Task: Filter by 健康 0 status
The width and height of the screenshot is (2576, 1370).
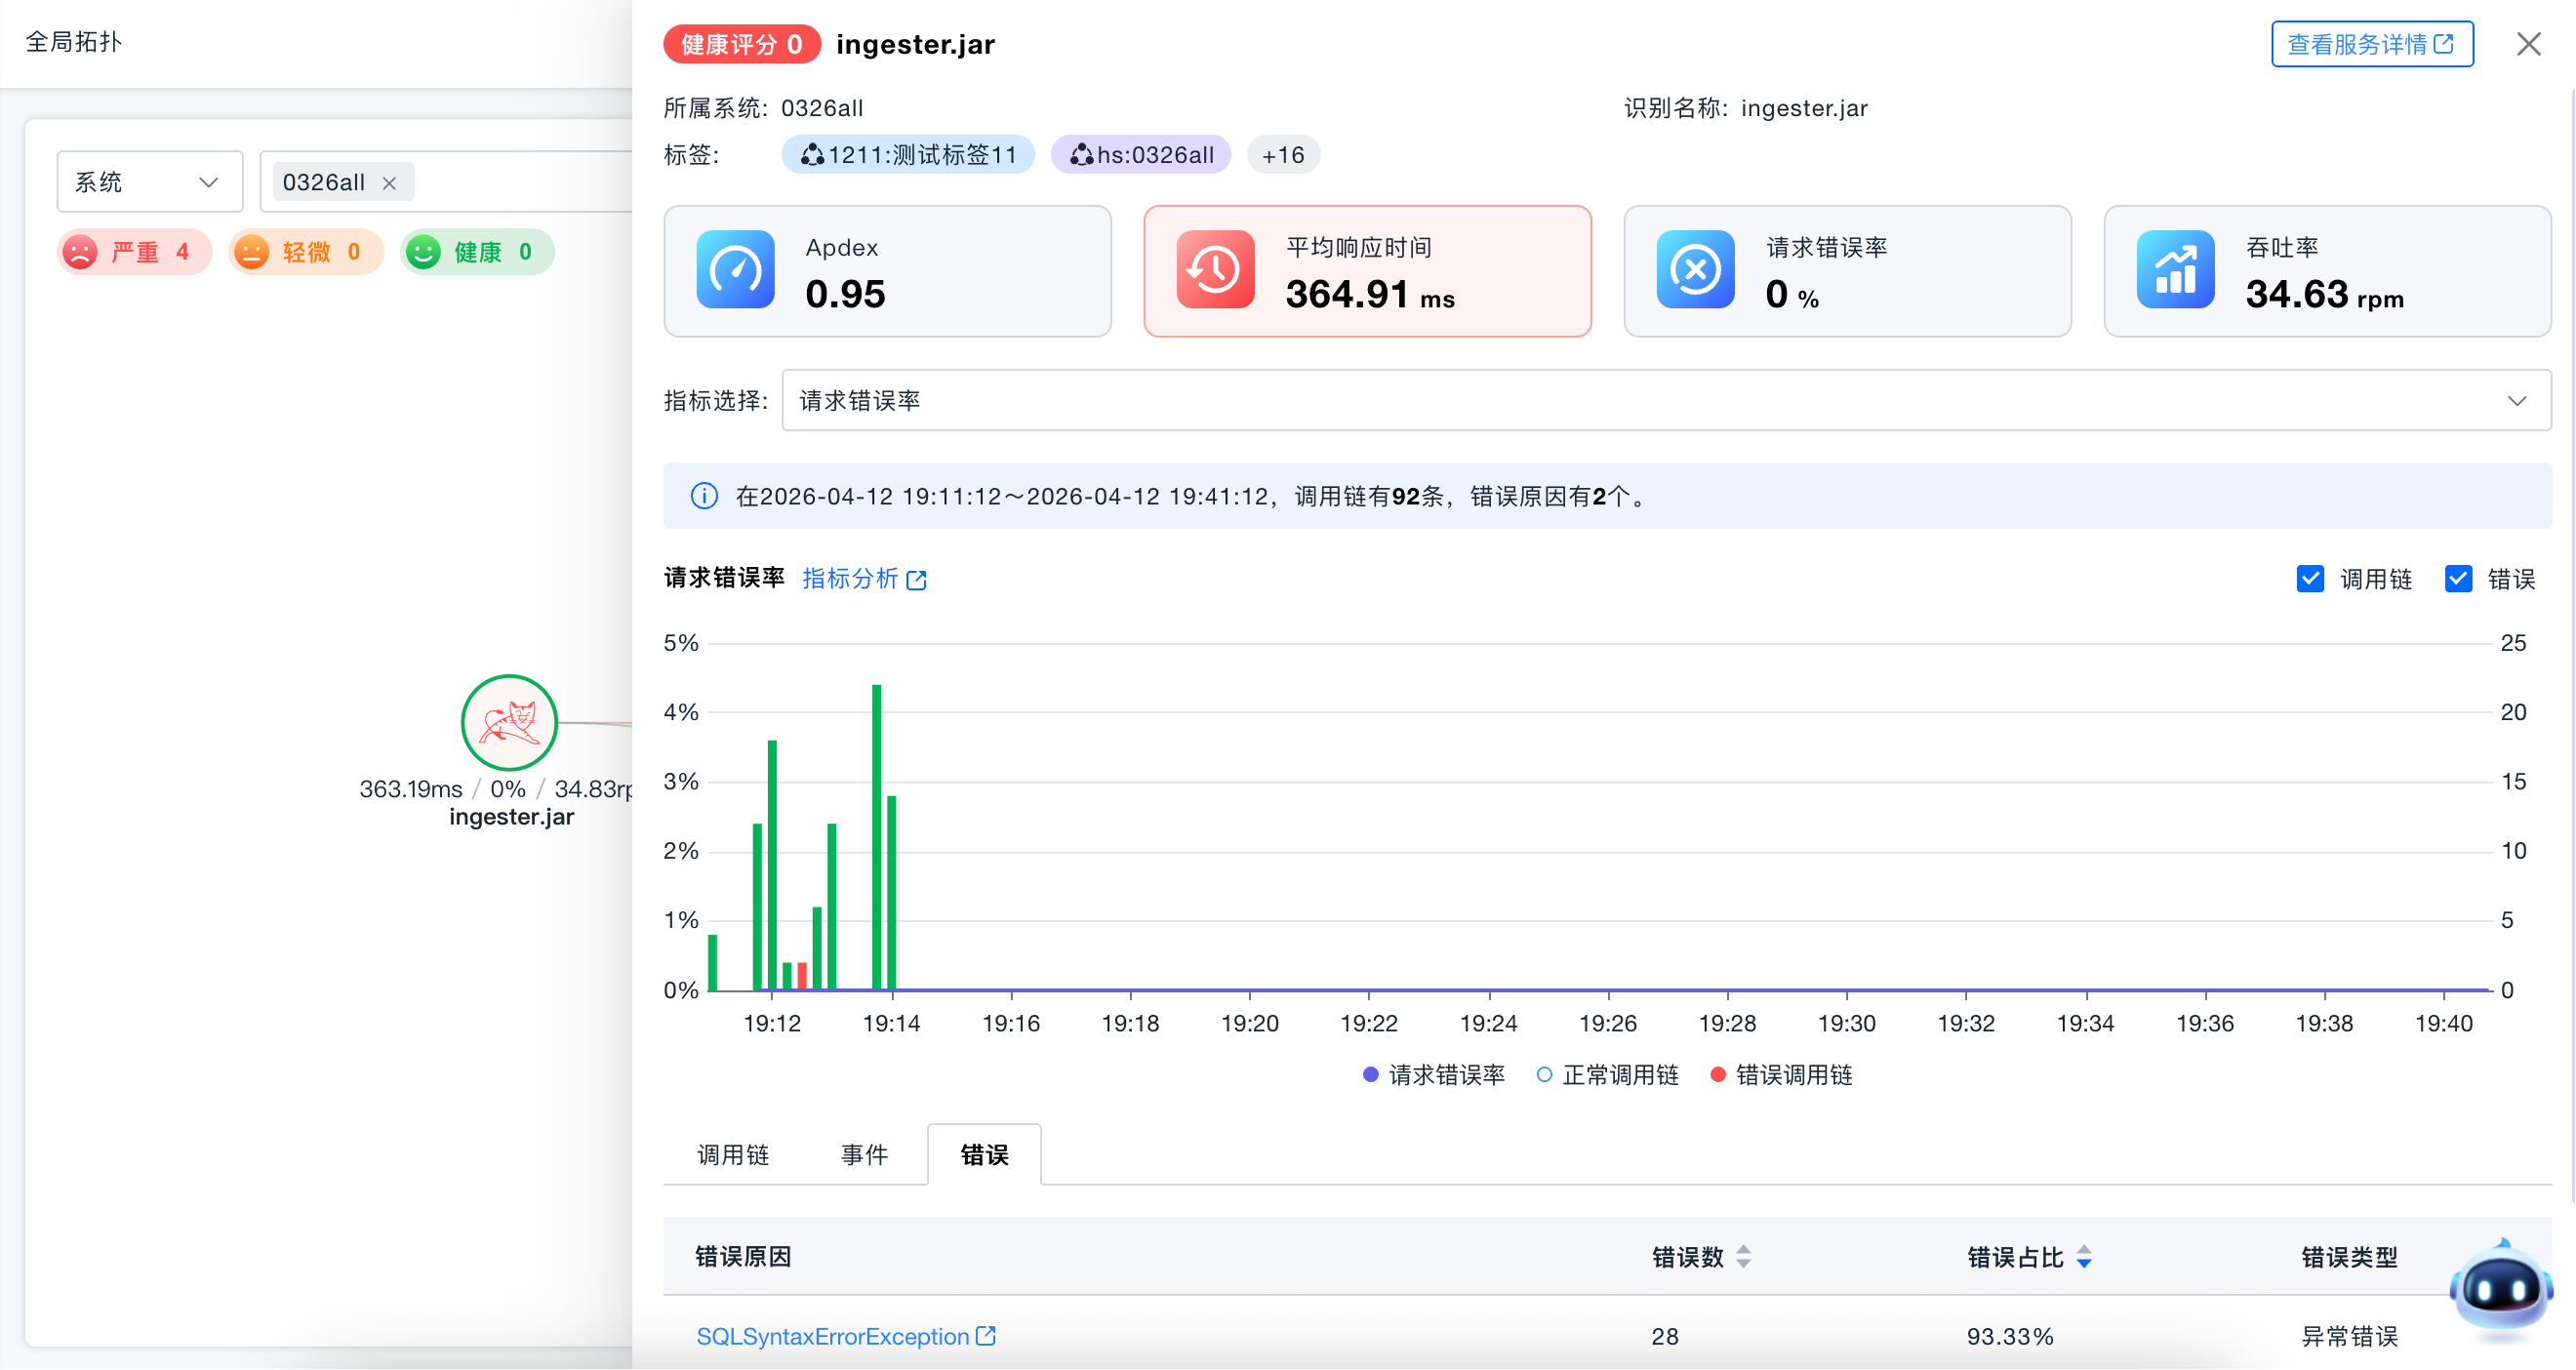Action: coord(478,252)
